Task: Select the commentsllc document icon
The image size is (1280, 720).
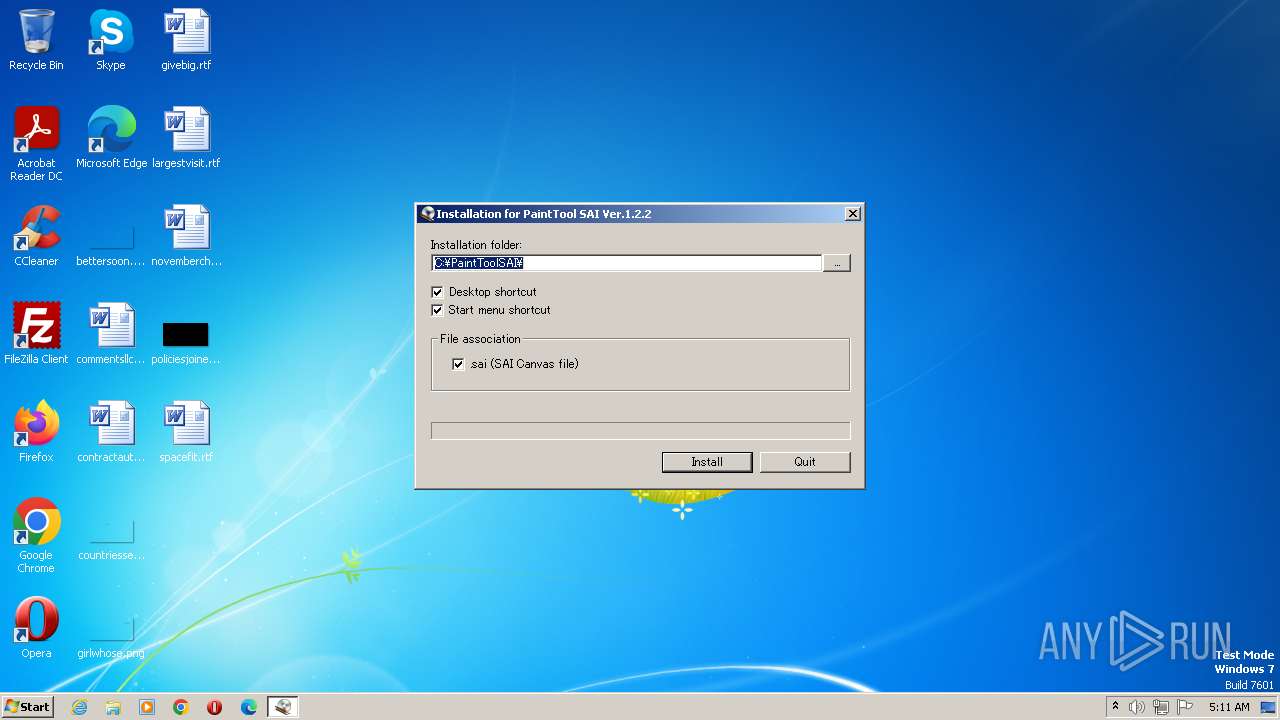Action: [111, 334]
